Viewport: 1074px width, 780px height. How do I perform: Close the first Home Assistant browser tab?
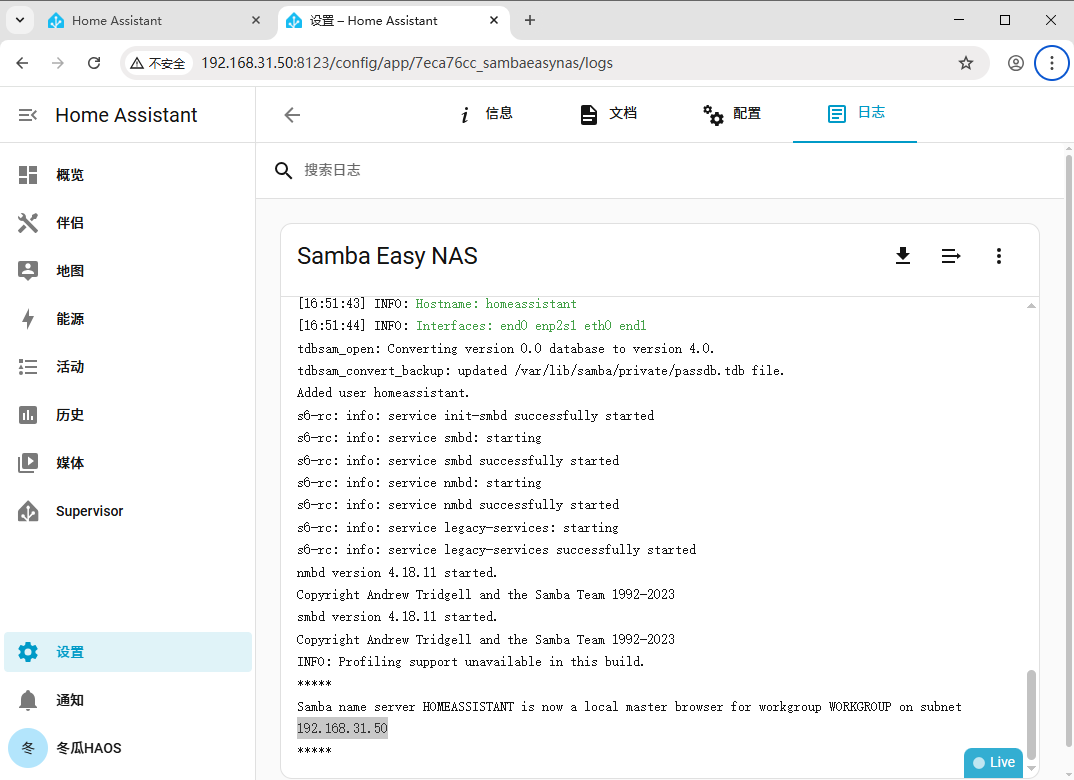point(256,21)
